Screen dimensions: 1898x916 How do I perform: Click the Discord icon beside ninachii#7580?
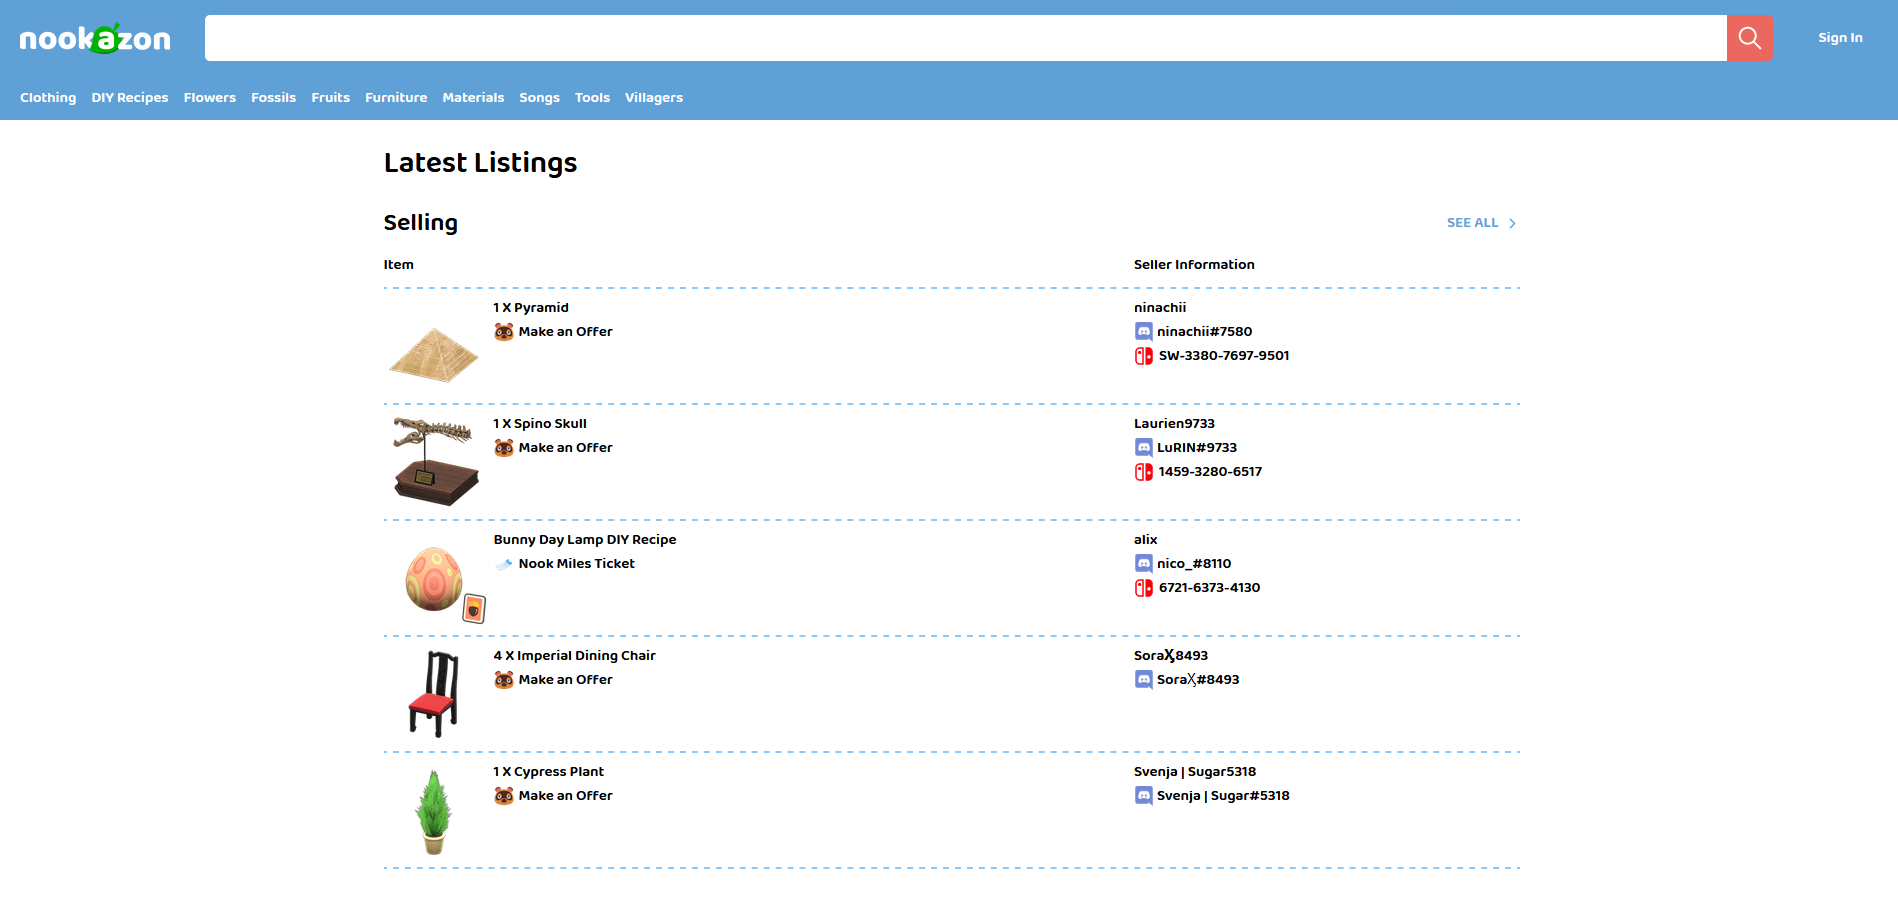1143,332
